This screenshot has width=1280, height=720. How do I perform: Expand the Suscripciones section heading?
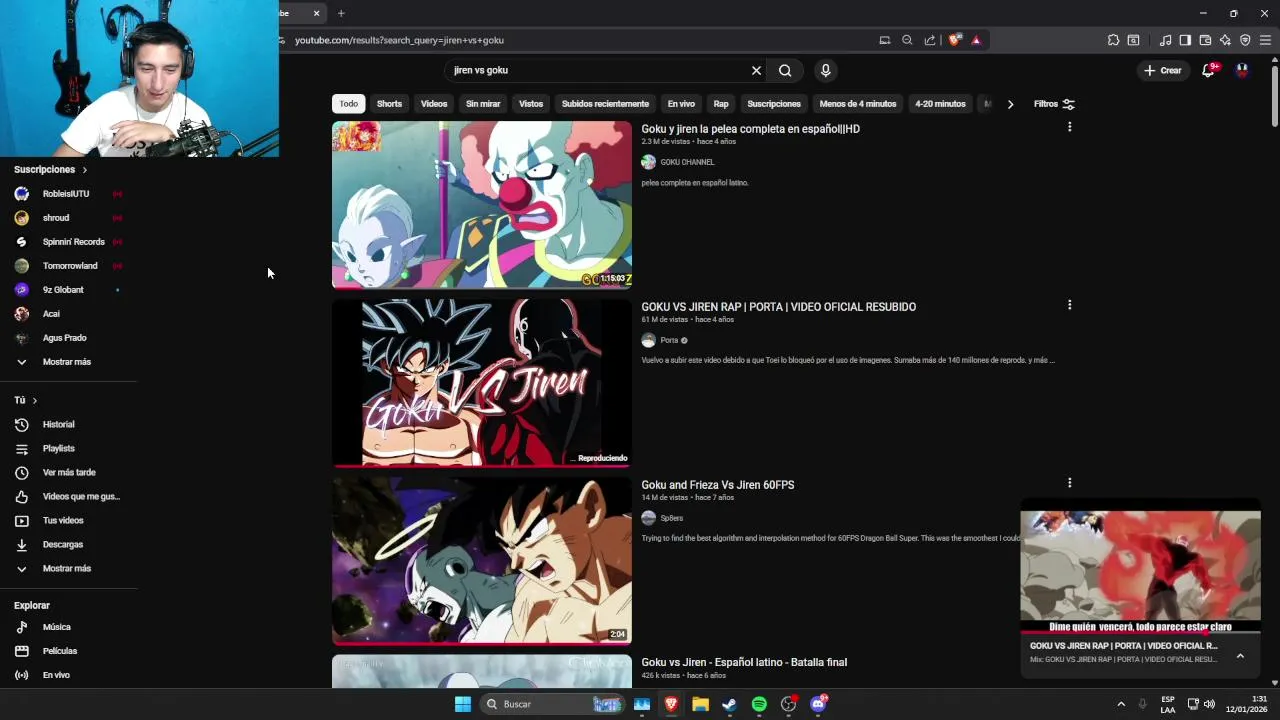pos(51,170)
